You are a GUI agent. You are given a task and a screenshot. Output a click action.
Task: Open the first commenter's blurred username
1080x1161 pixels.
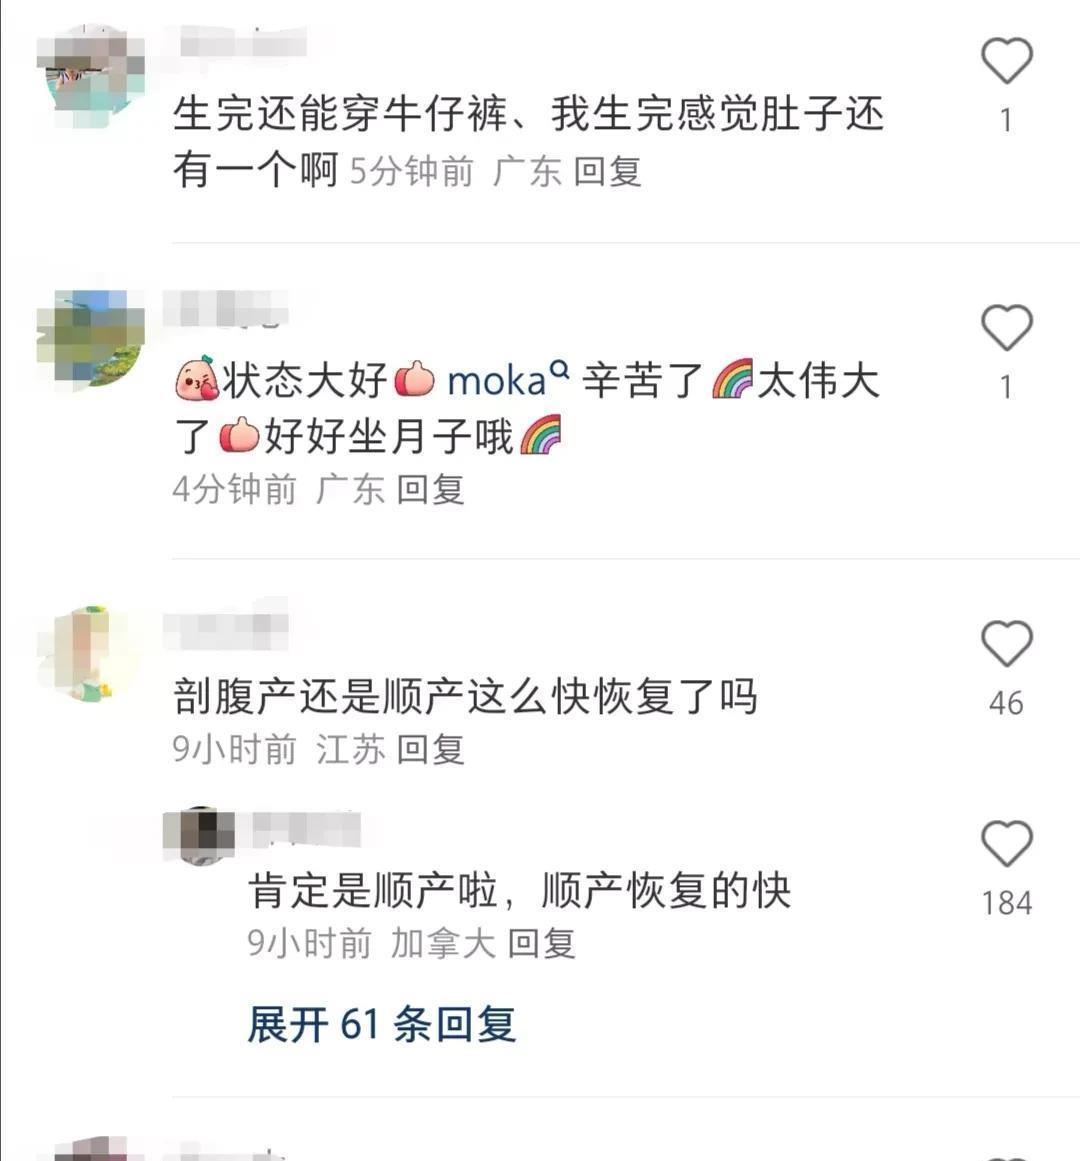[243, 41]
